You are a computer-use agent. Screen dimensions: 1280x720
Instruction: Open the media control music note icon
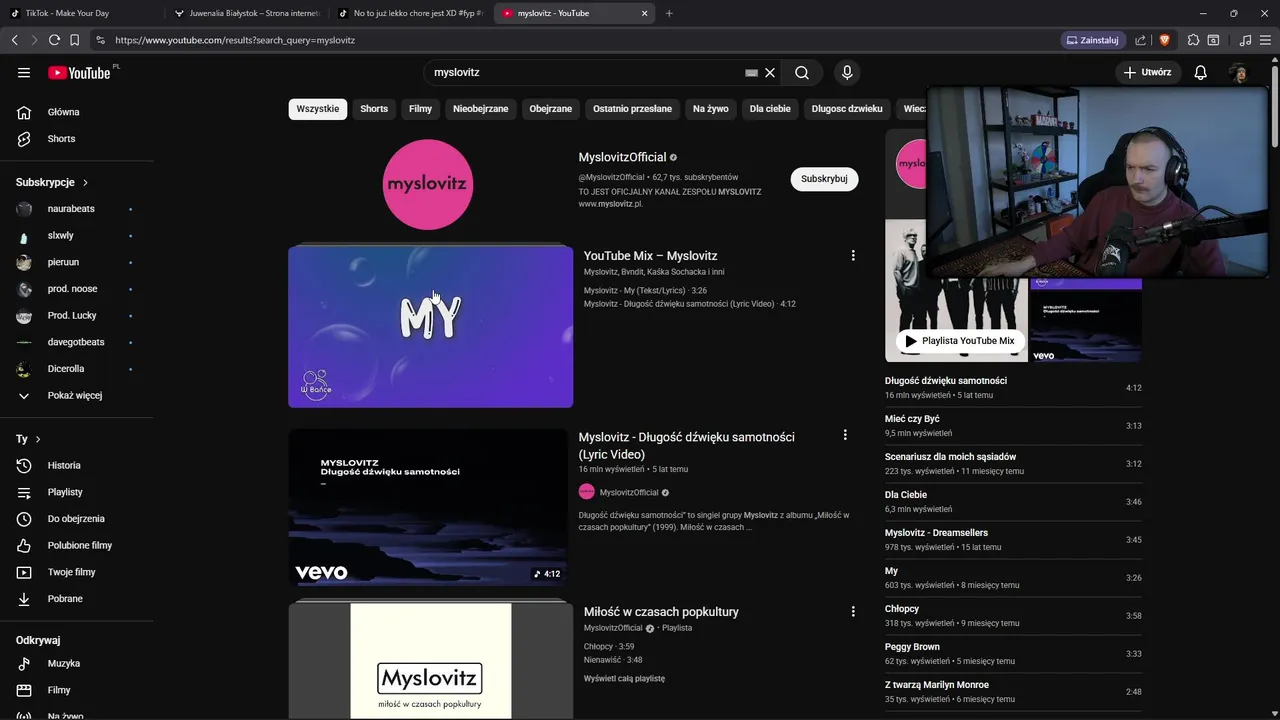1245,40
